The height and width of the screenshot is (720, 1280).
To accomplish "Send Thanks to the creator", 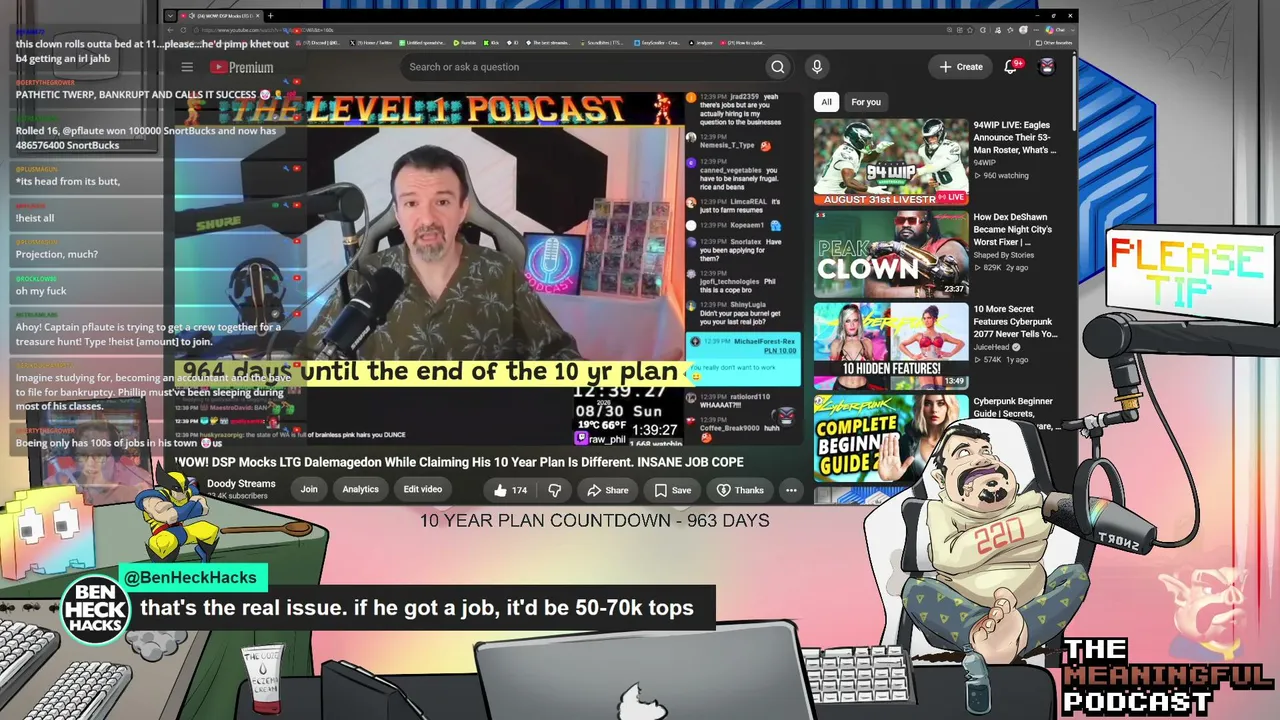I will click(x=740, y=490).
